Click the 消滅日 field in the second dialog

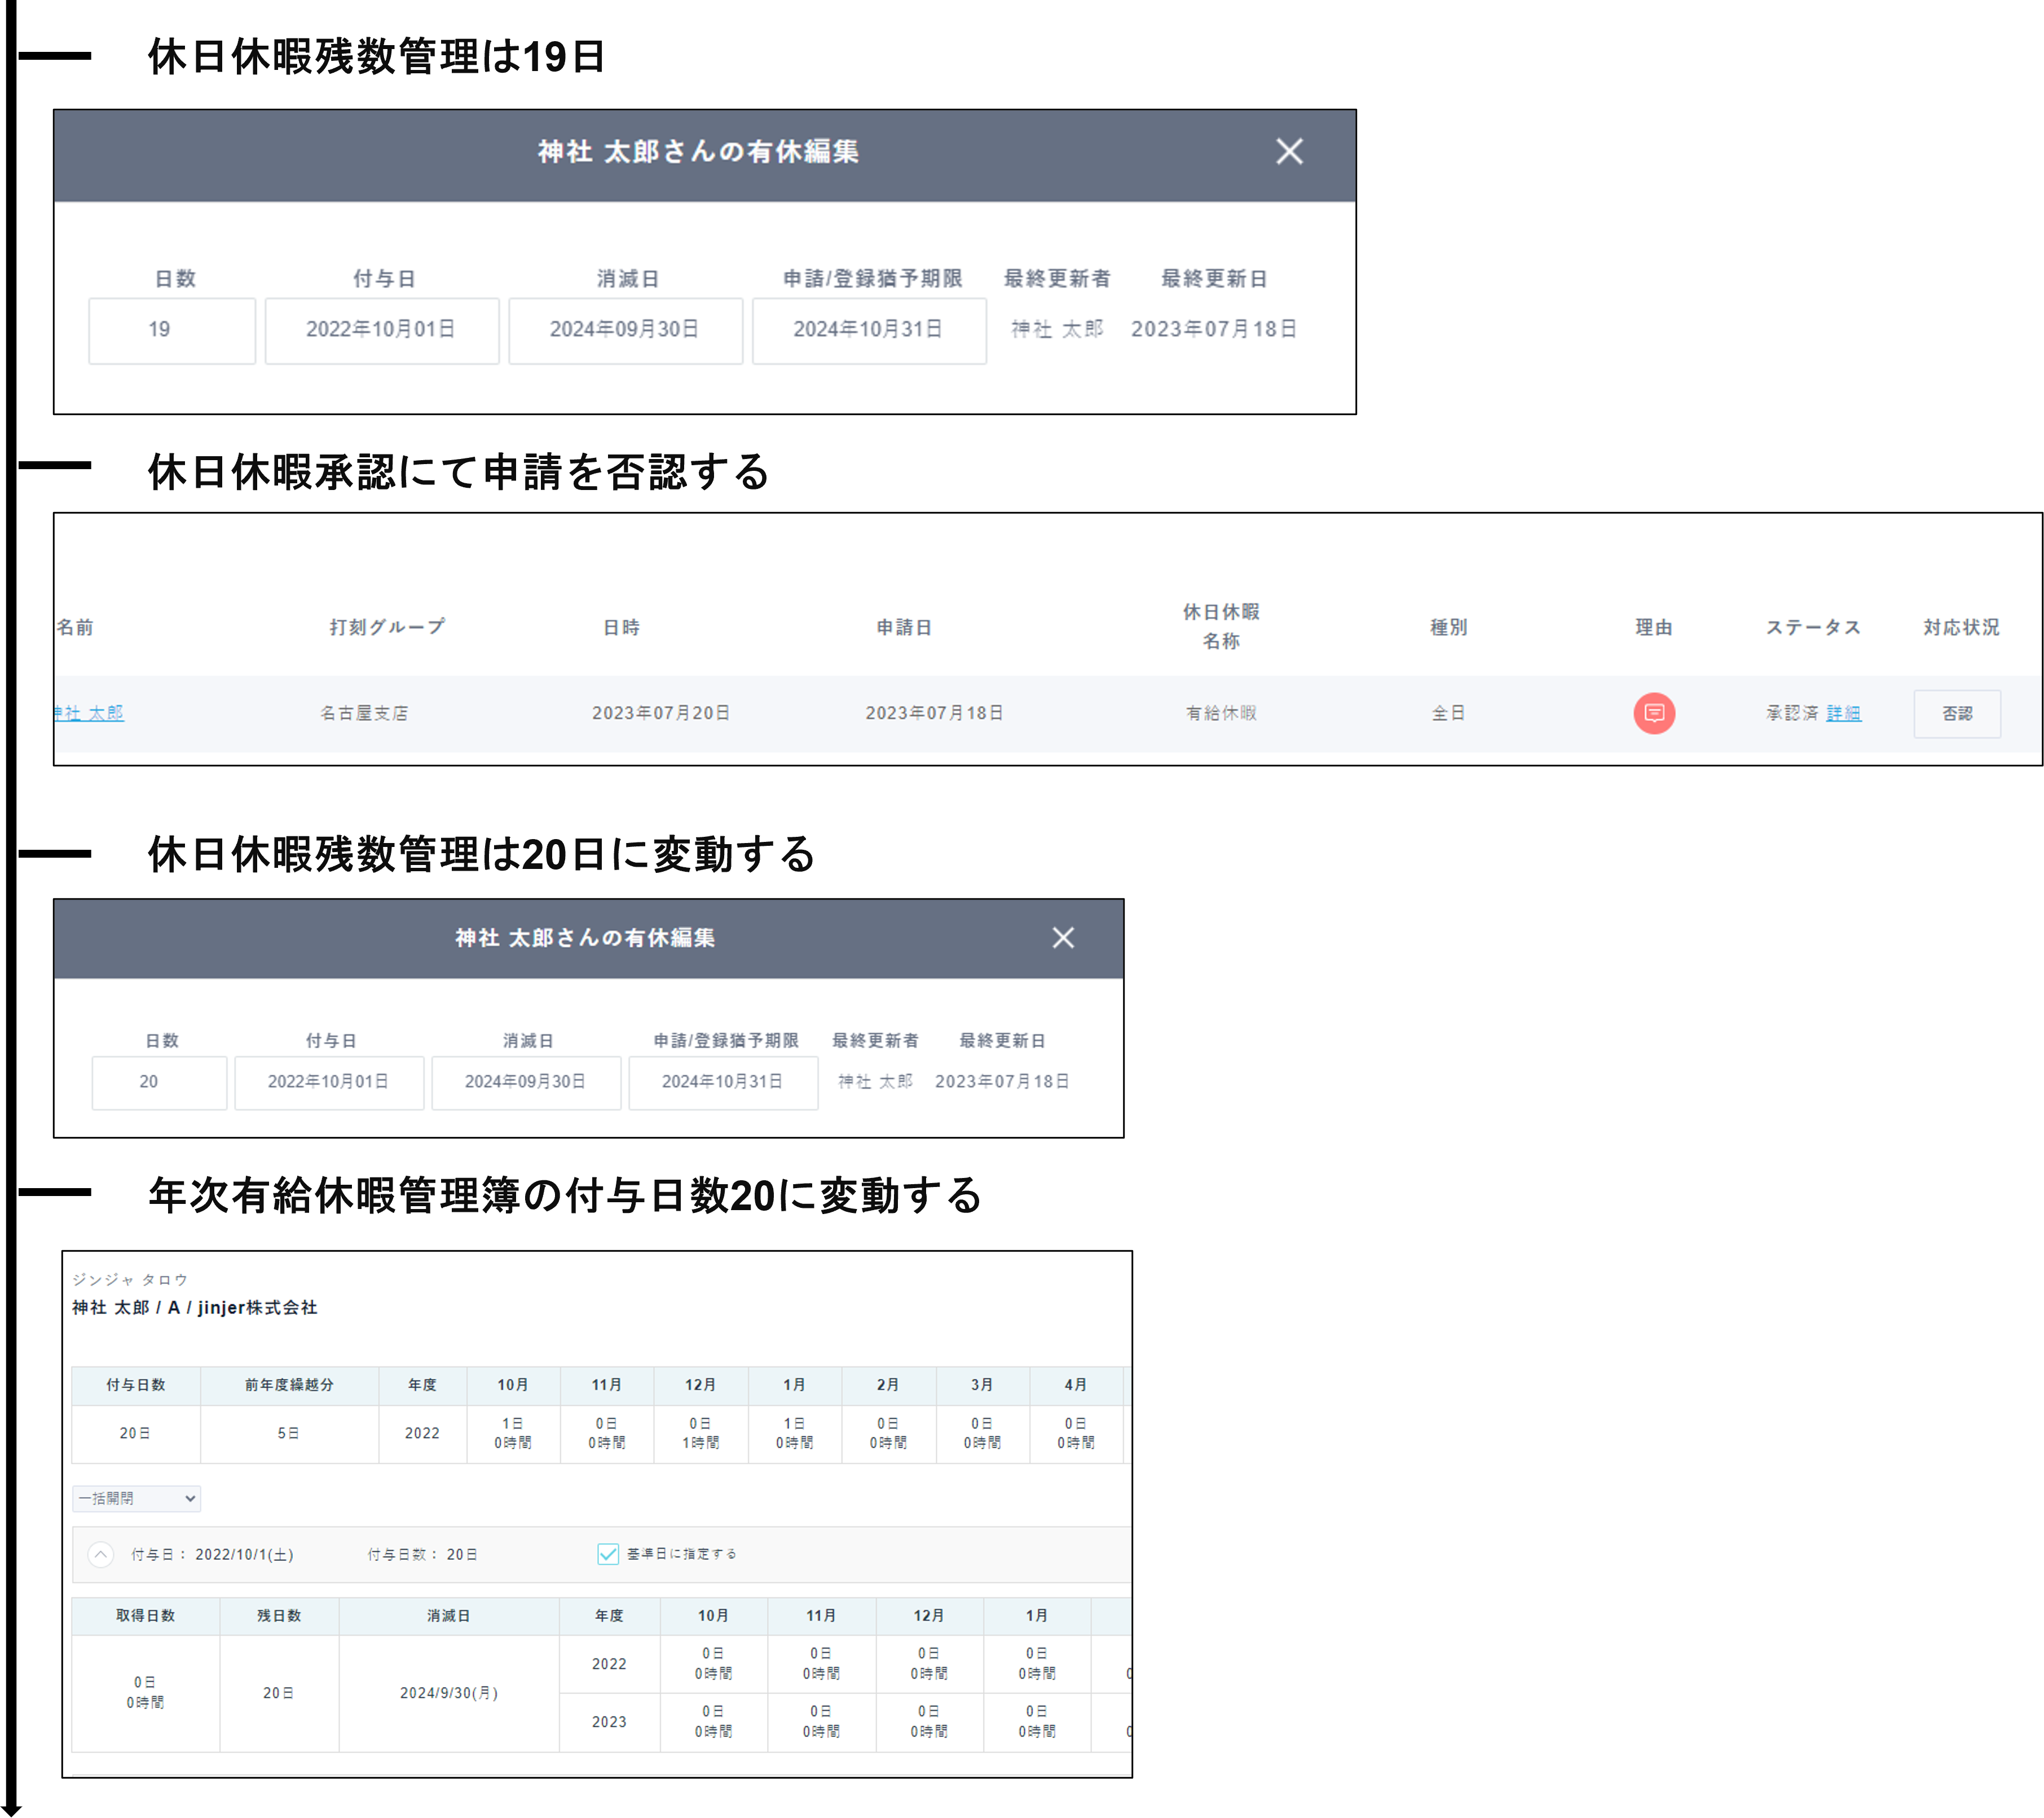pyautogui.click(x=526, y=1082)
